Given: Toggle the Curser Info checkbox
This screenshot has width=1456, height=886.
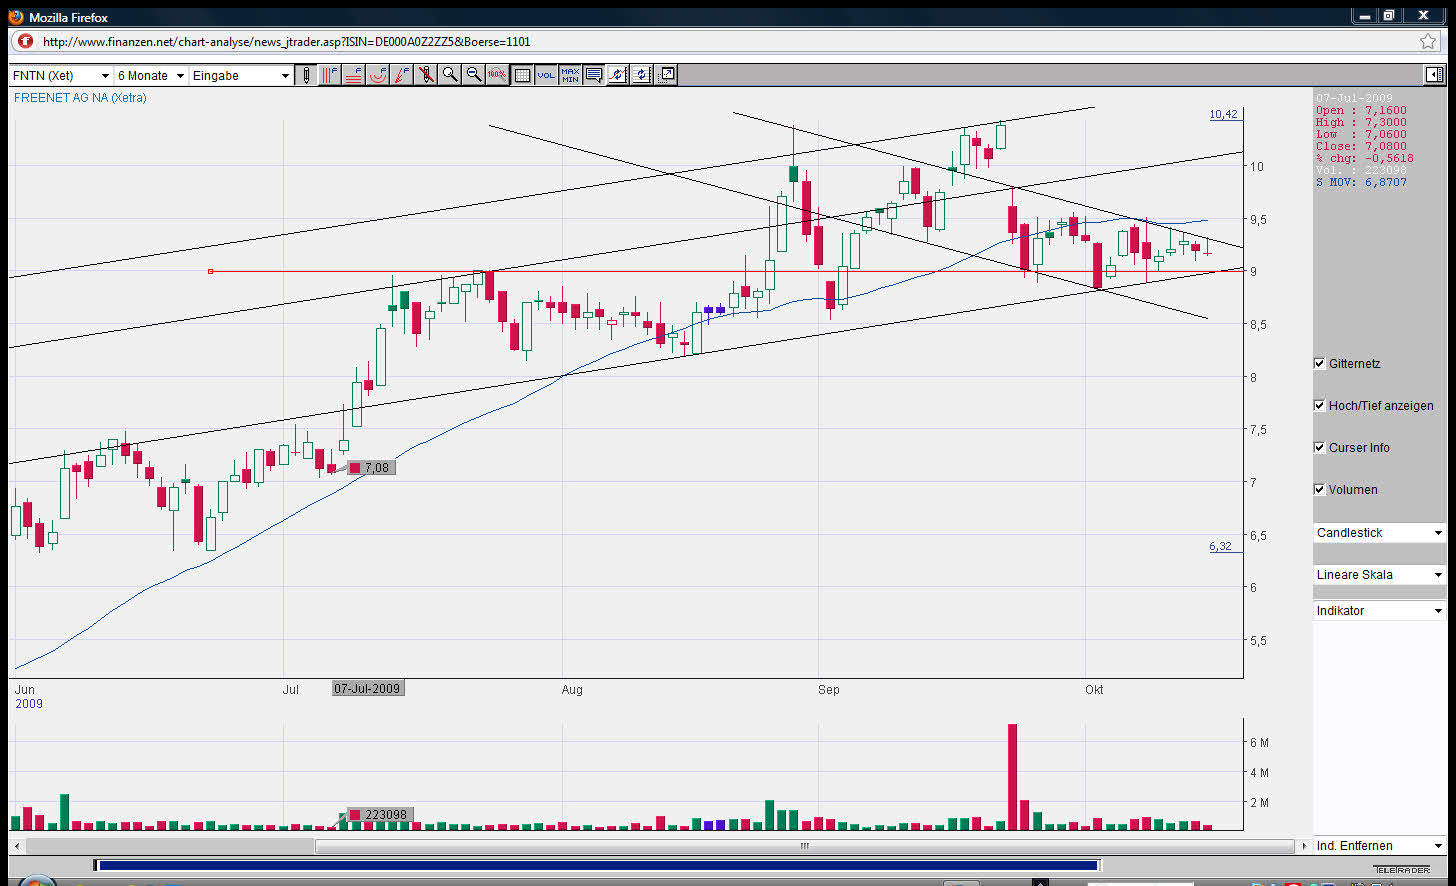Looking at the screenshot, I should point(1320,447).
